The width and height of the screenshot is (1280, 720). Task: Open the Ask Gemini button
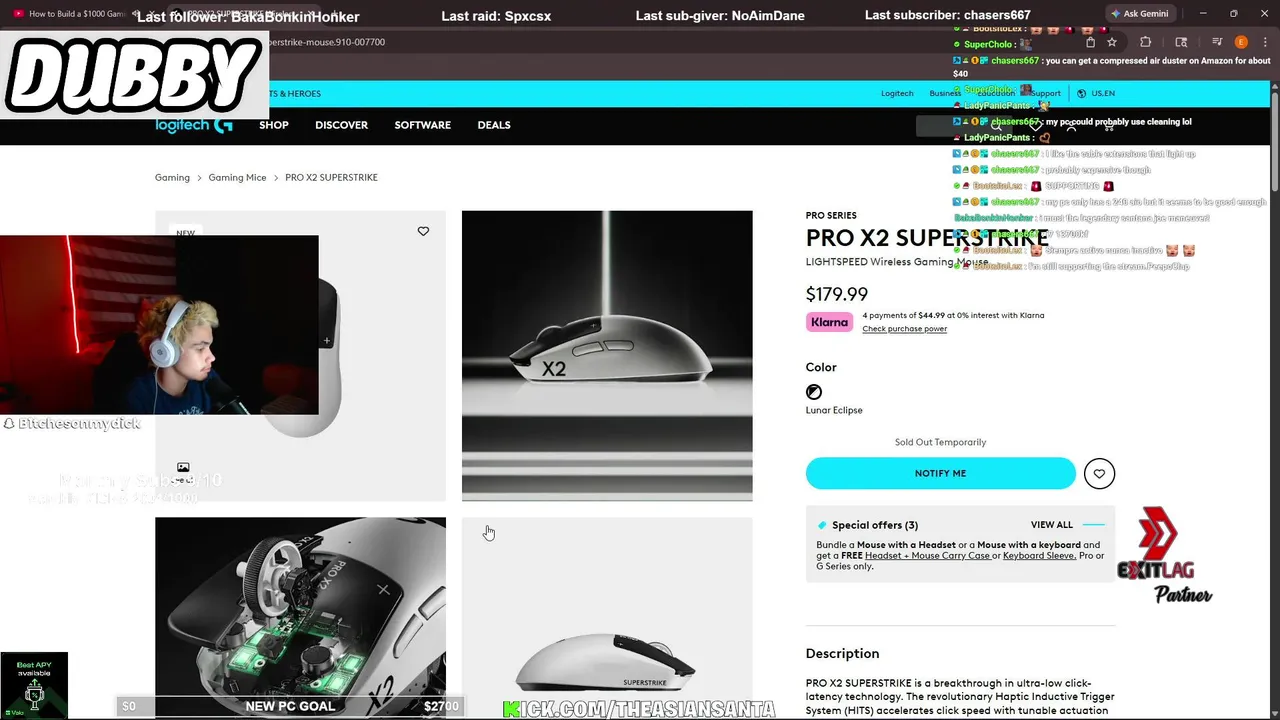click(x=1139, y=13)
